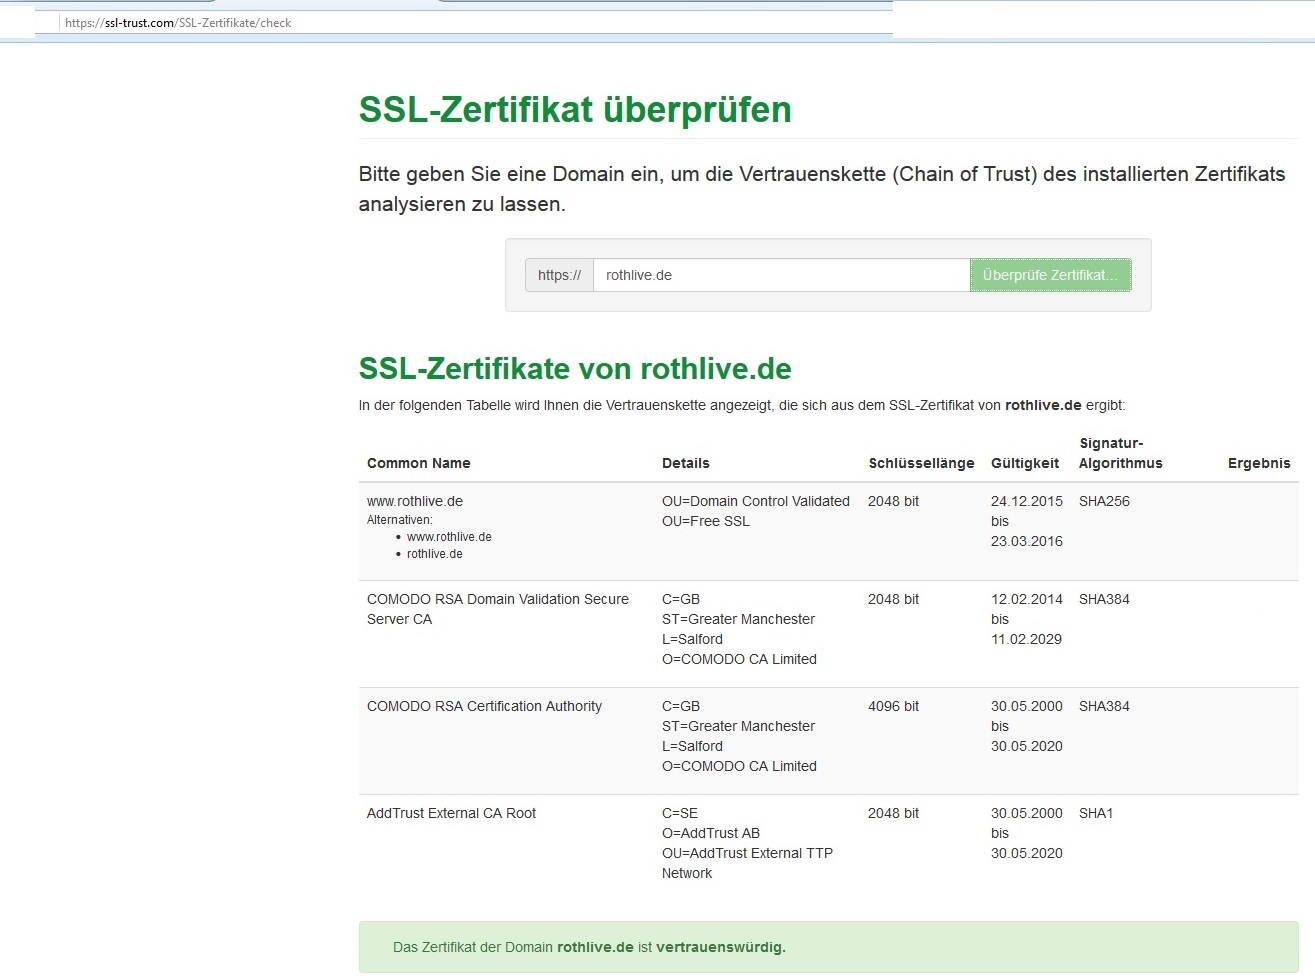Click the Gültigkeit column header

[x=1025, y=463]
